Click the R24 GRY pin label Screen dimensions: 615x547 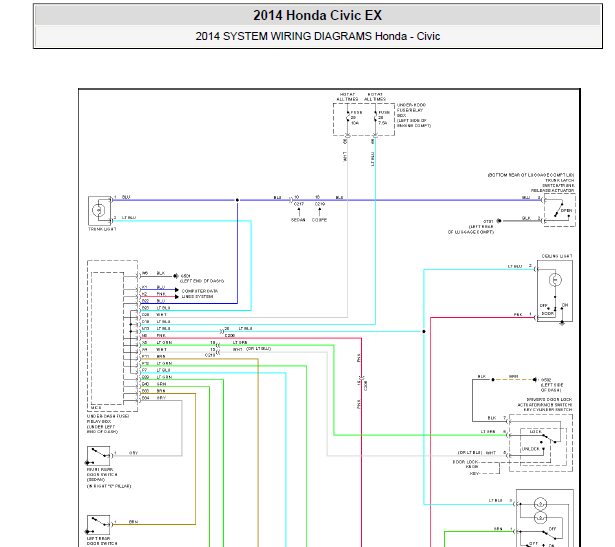click(x=154, y=398)
